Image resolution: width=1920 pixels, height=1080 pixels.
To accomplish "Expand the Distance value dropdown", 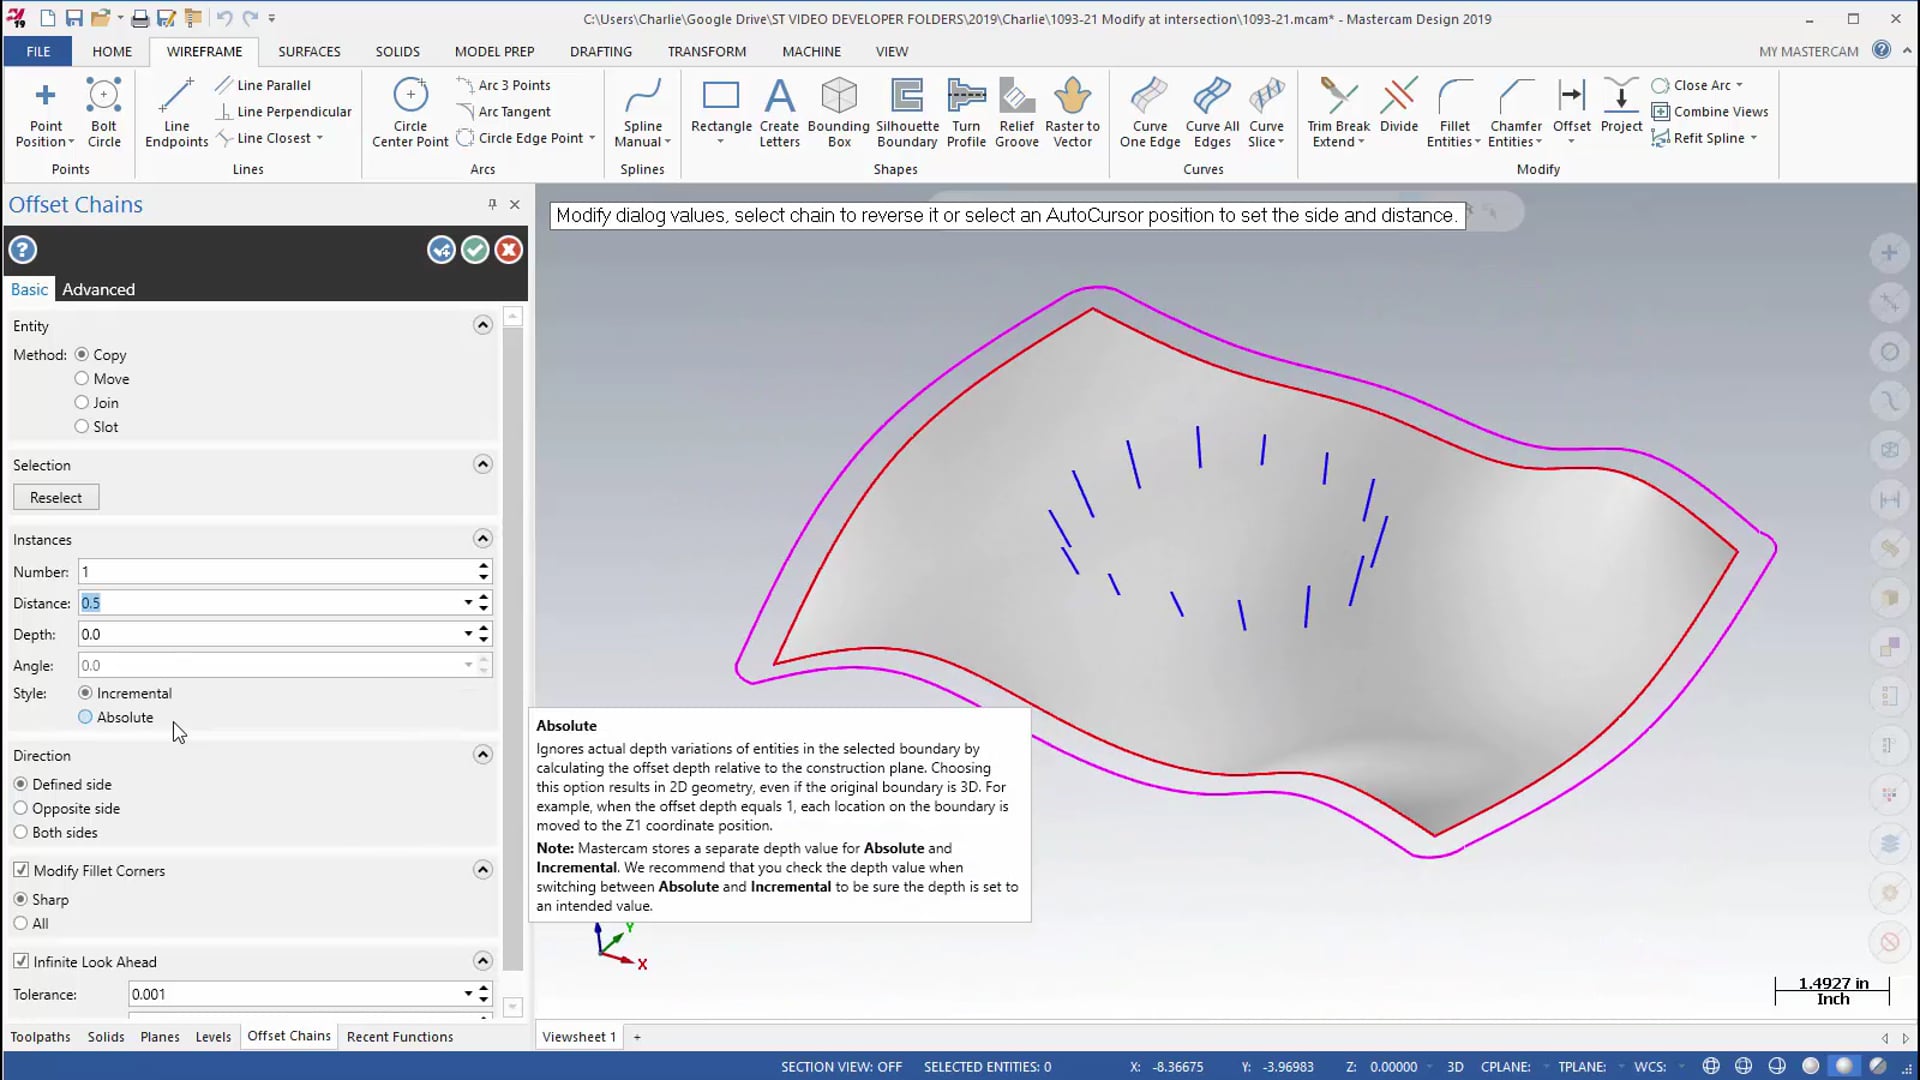I will coord(468,603).
